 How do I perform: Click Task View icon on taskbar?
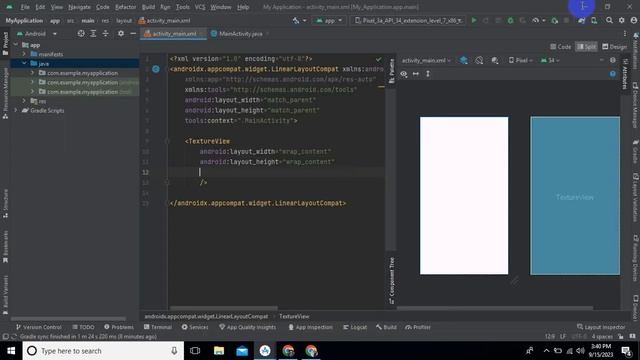(195, 351)
